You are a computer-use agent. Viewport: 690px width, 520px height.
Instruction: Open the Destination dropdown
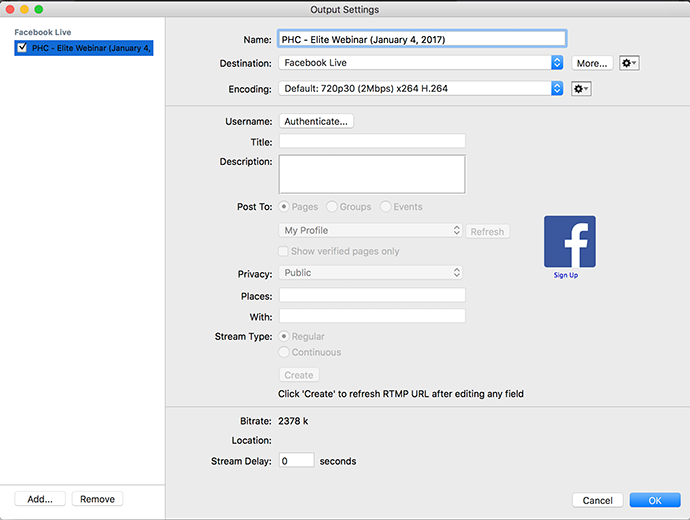(421, 63)
